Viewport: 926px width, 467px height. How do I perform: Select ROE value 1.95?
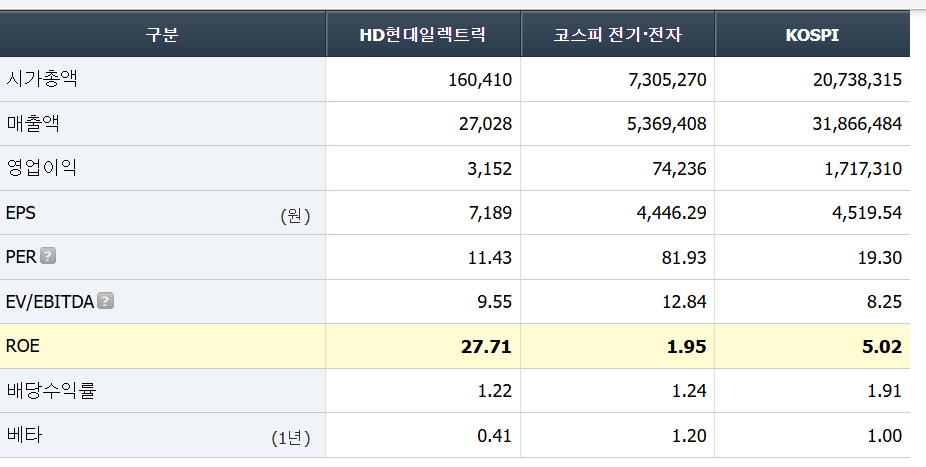tap(686, 347)
